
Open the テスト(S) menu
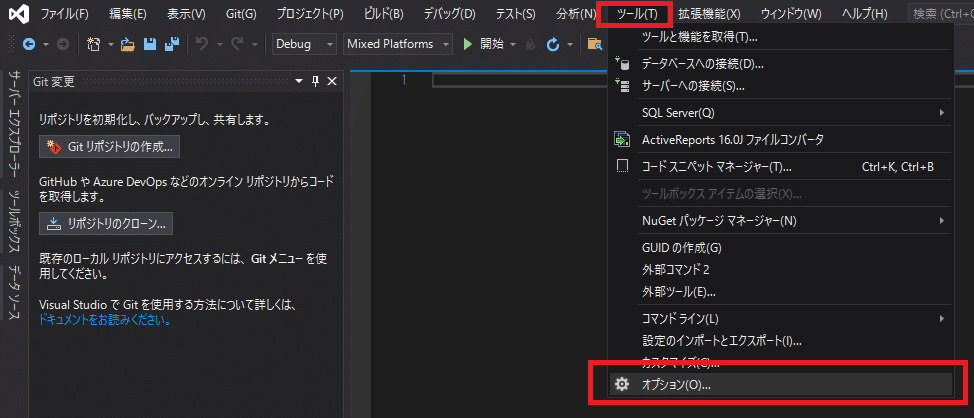pos(516,14)
